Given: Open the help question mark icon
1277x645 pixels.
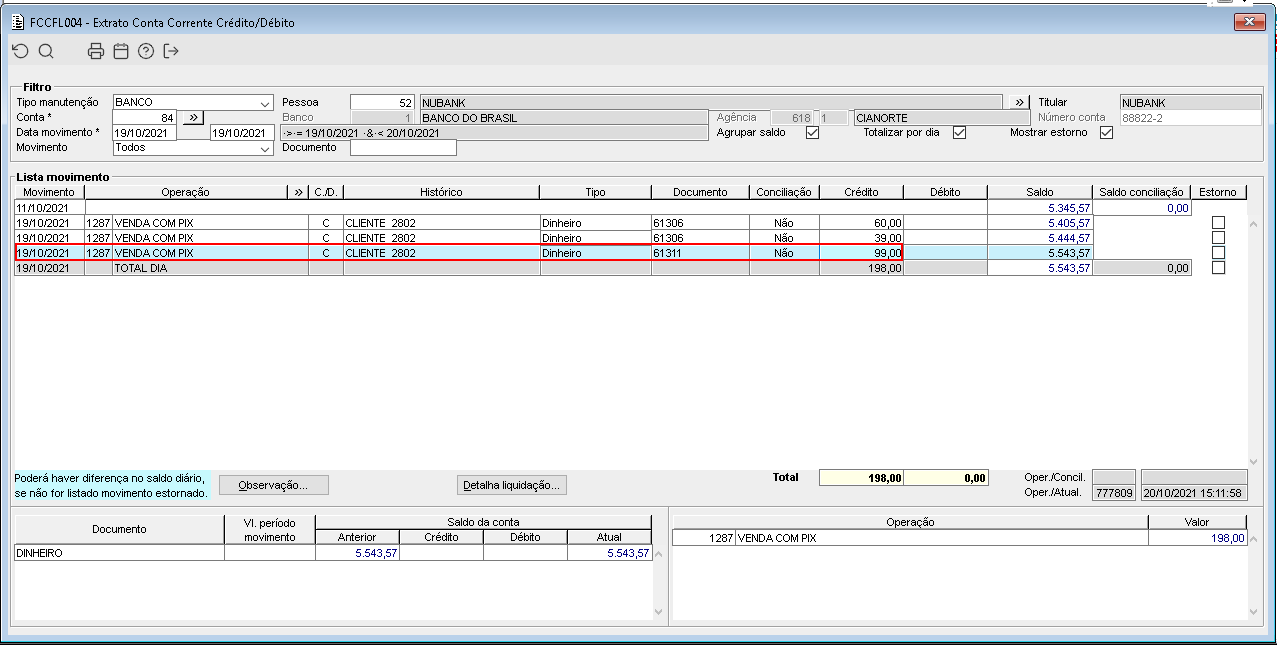Looking at the screenshot, I should [x=146, y=51].
